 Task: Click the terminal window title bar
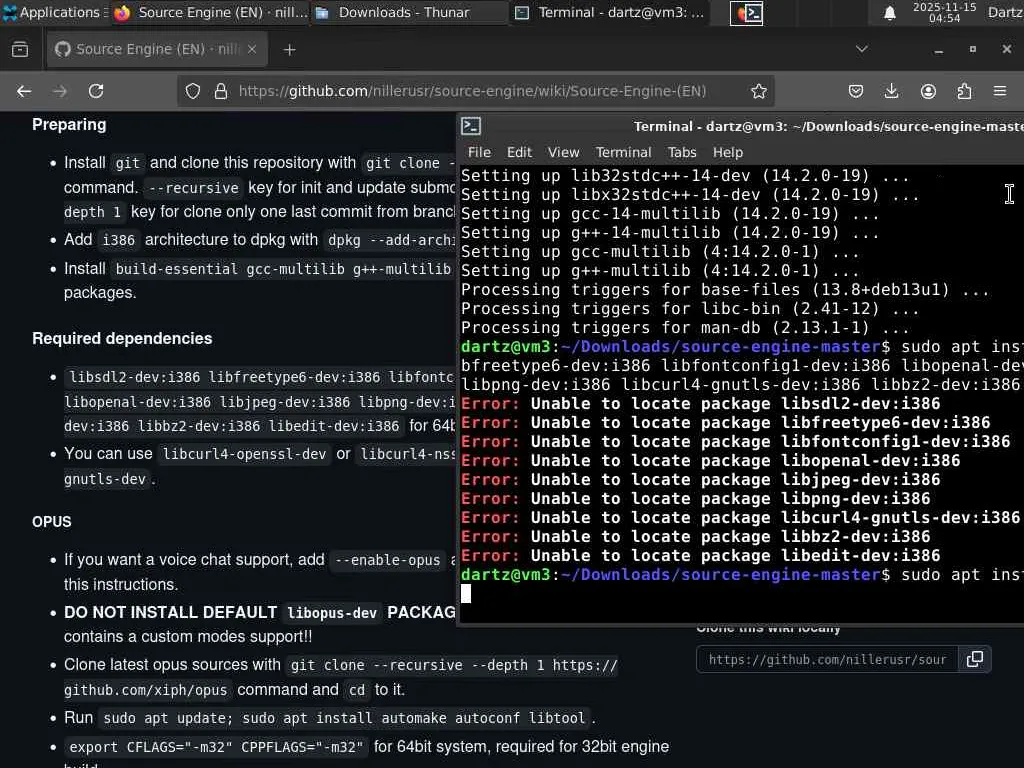point(741,126)
